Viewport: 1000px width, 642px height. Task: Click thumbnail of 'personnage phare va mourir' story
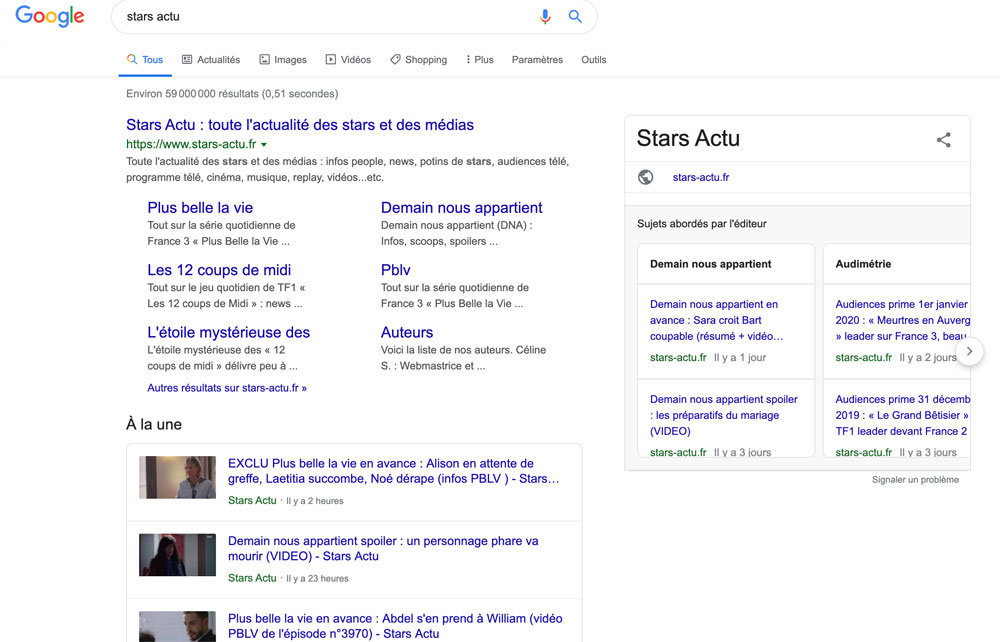(x=177, y=555)
